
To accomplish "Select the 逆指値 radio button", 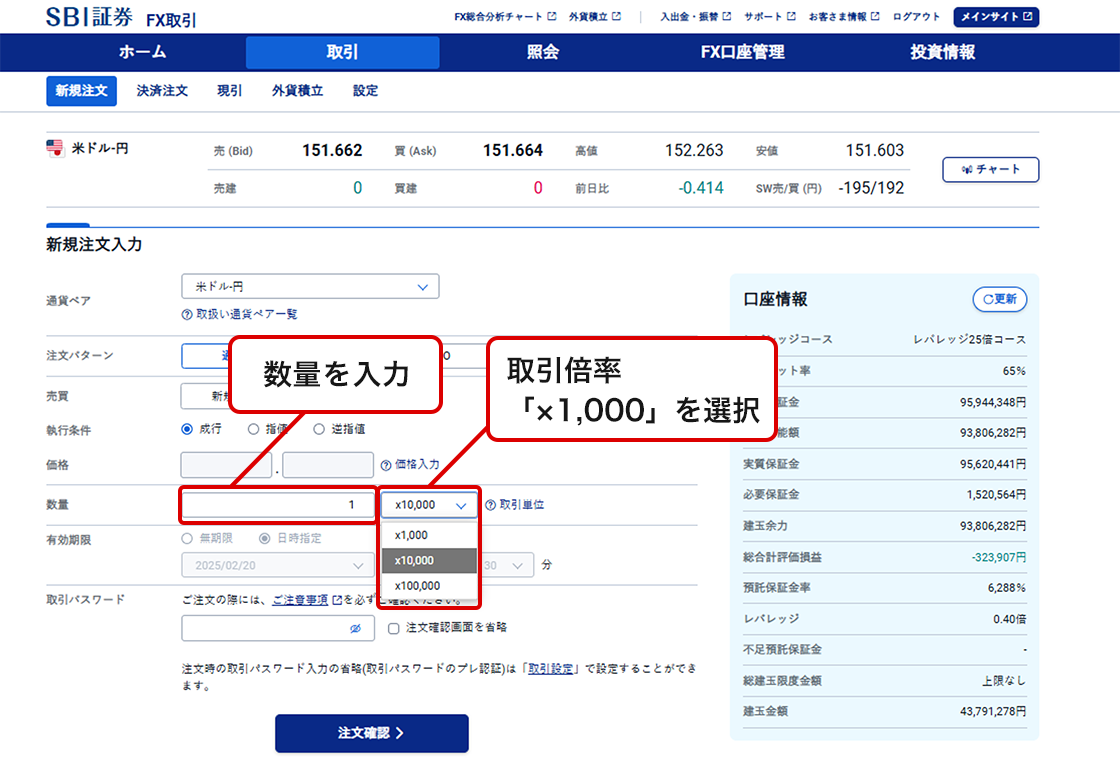I will [319, 429].
